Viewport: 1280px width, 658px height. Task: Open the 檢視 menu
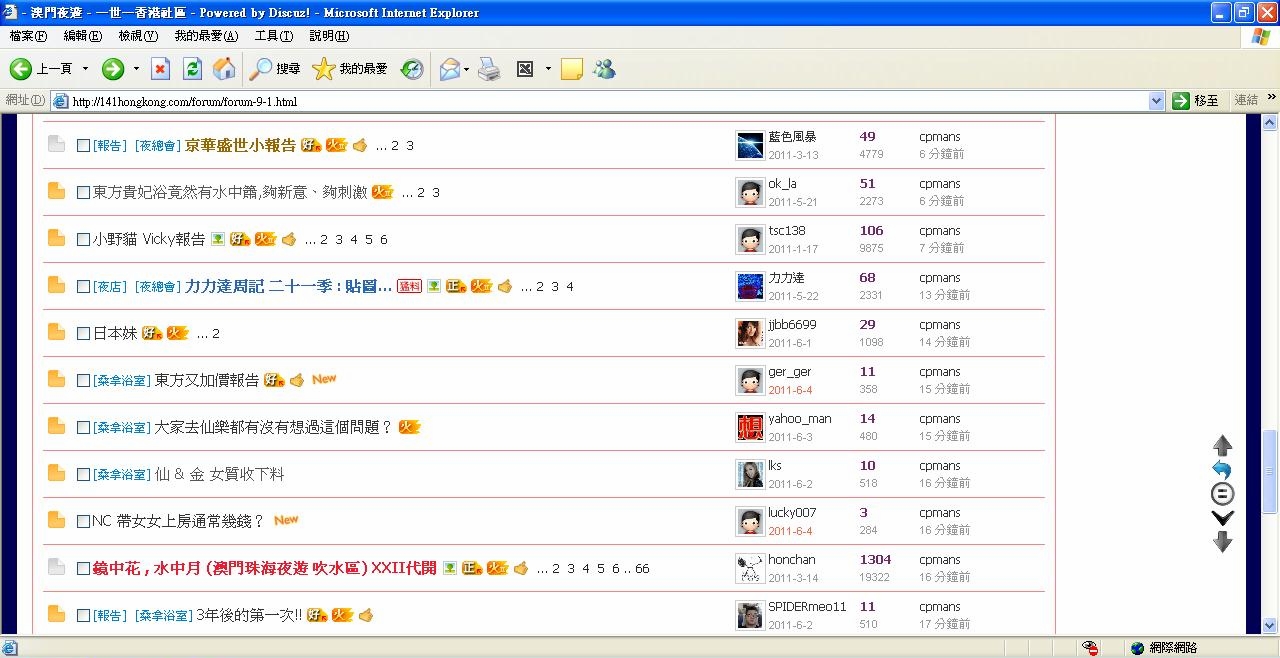pos(138,36)
